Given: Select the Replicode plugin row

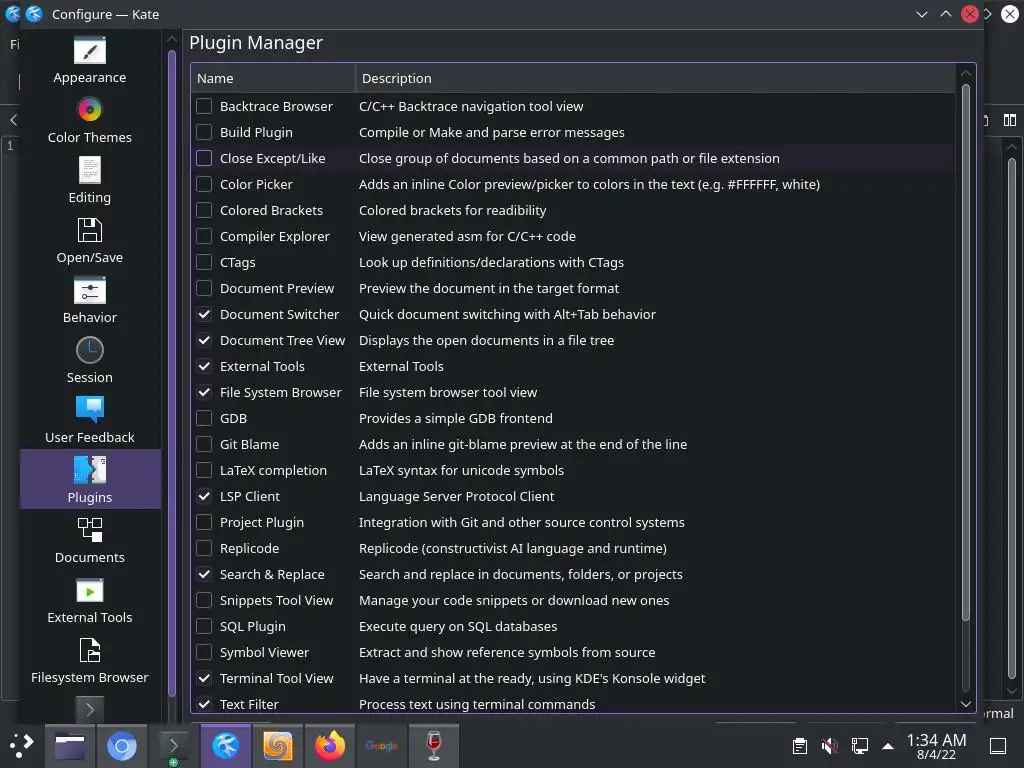Looking at the screenshot, I should click(x=573, y=549).
